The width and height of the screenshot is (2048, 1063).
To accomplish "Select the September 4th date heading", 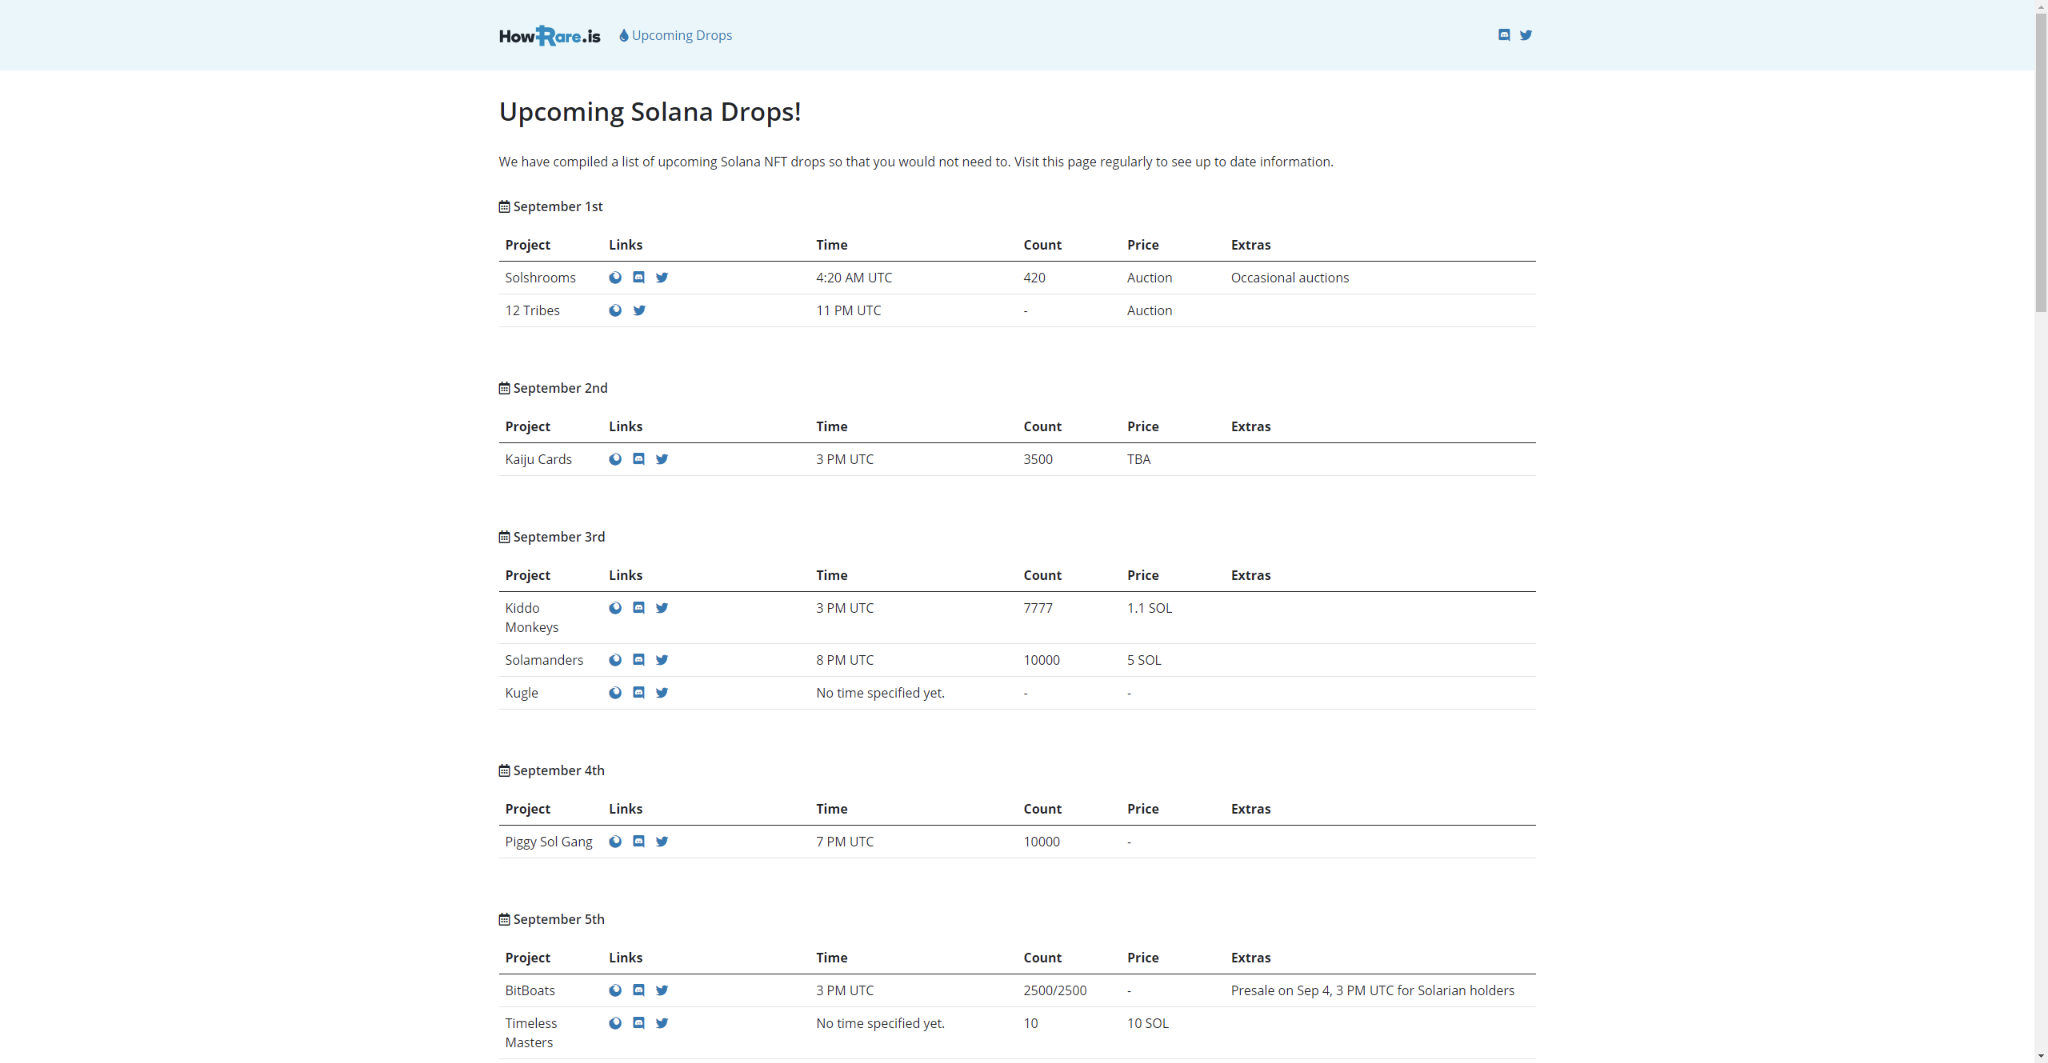I will point(552,770).
